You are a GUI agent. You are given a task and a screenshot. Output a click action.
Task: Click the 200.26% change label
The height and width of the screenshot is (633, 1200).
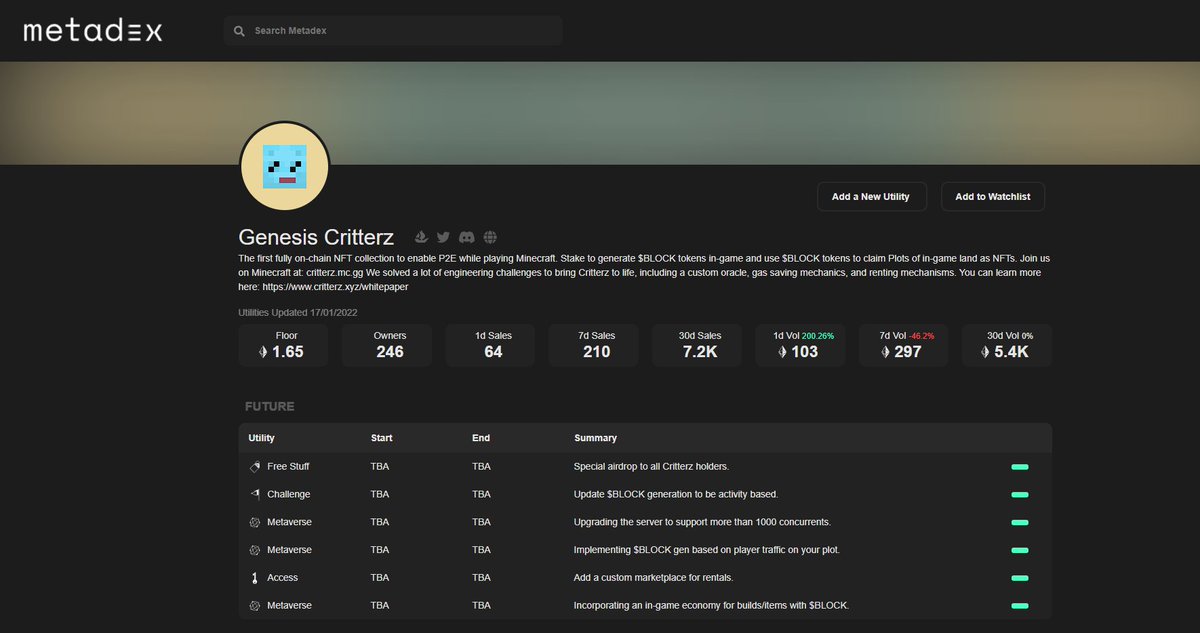818,336
